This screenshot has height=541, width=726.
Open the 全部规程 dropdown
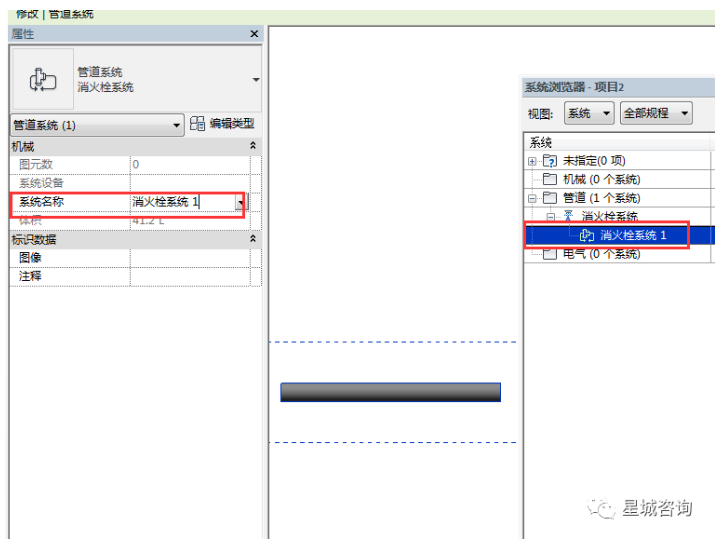tap(656, 113)
